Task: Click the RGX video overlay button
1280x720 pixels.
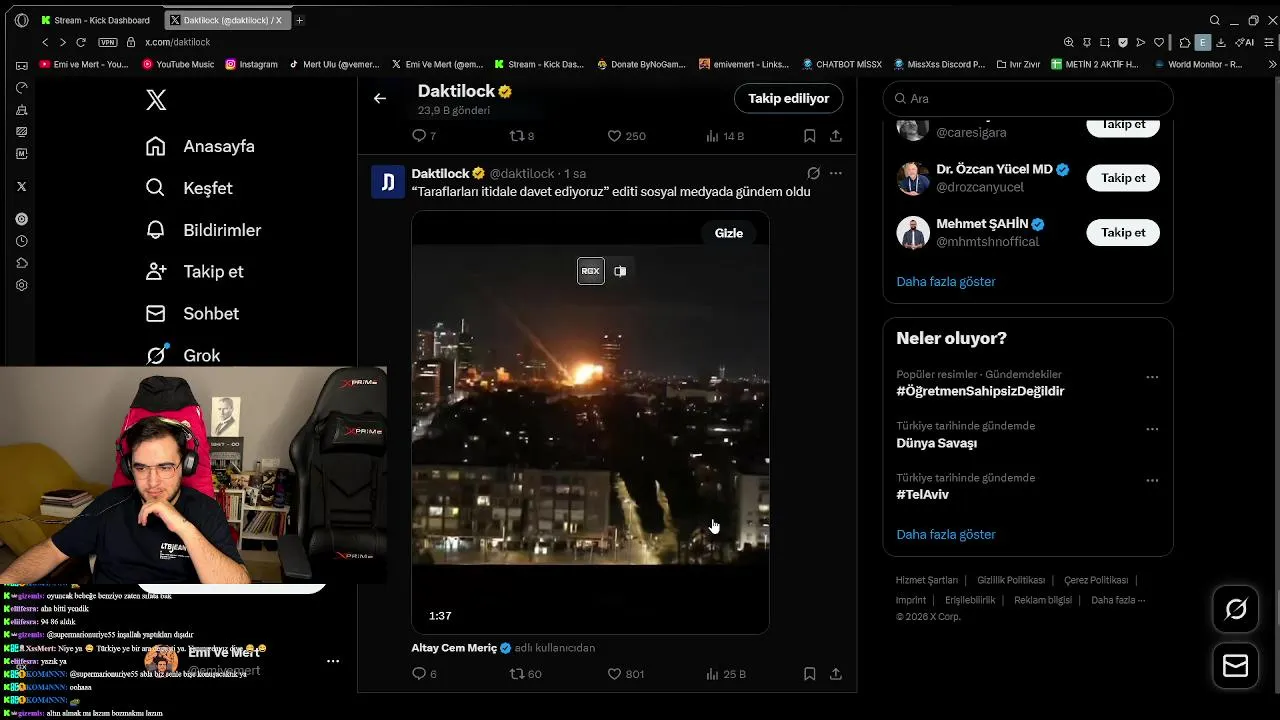Action: click(591, 271)
